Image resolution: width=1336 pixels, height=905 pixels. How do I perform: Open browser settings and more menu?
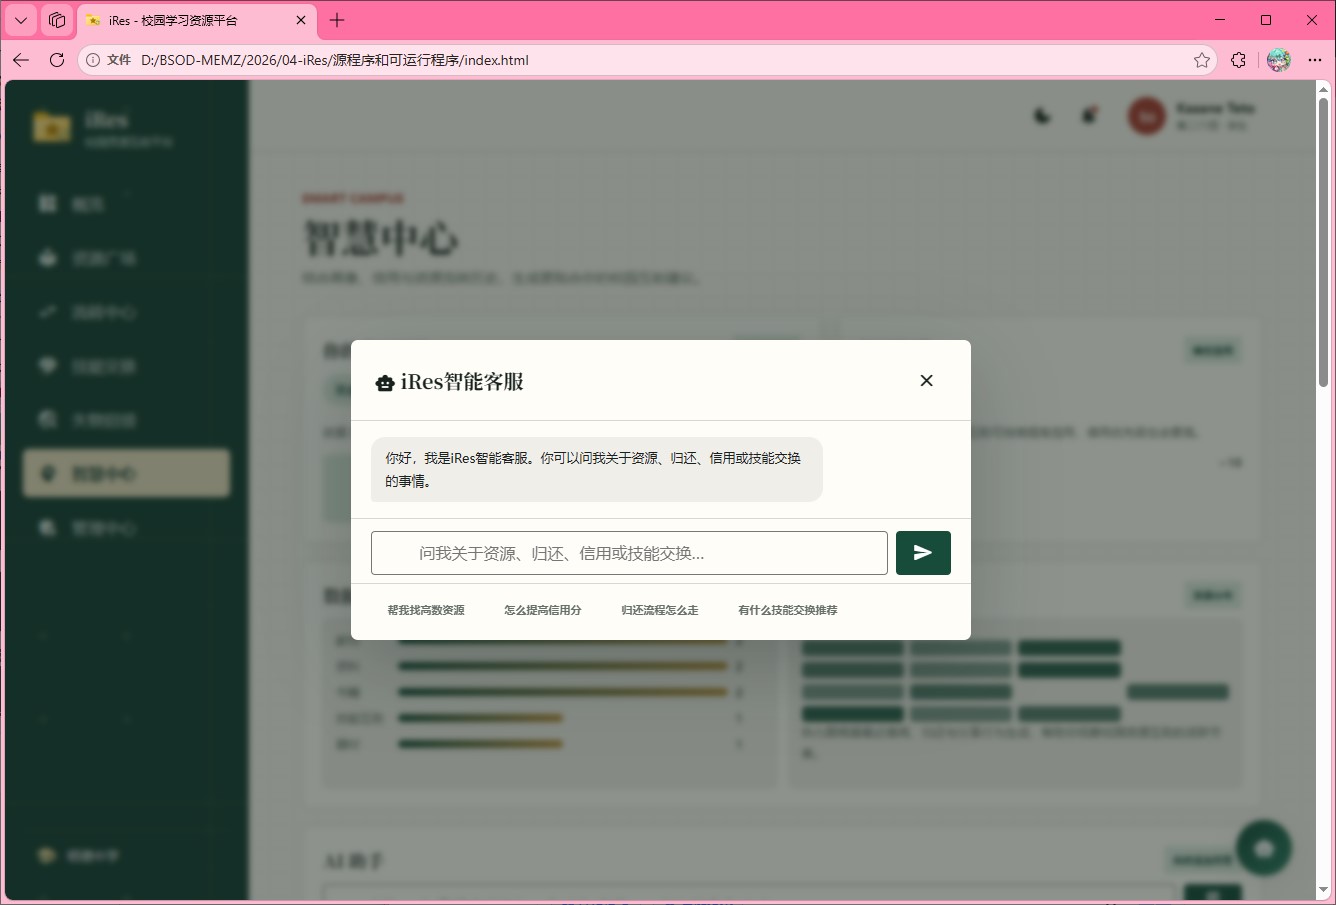click(1314, 60)
